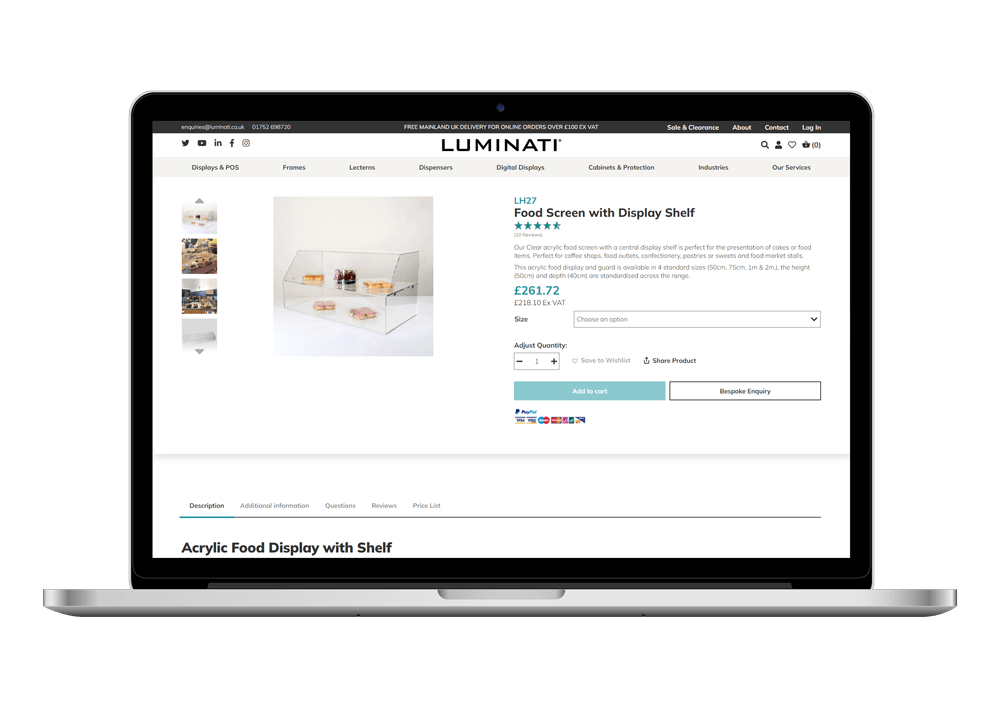Screen dimensions: 1000x707
Task: View wishlist via header heart icon
Action: pyautogui.click(x=792, y=145)
